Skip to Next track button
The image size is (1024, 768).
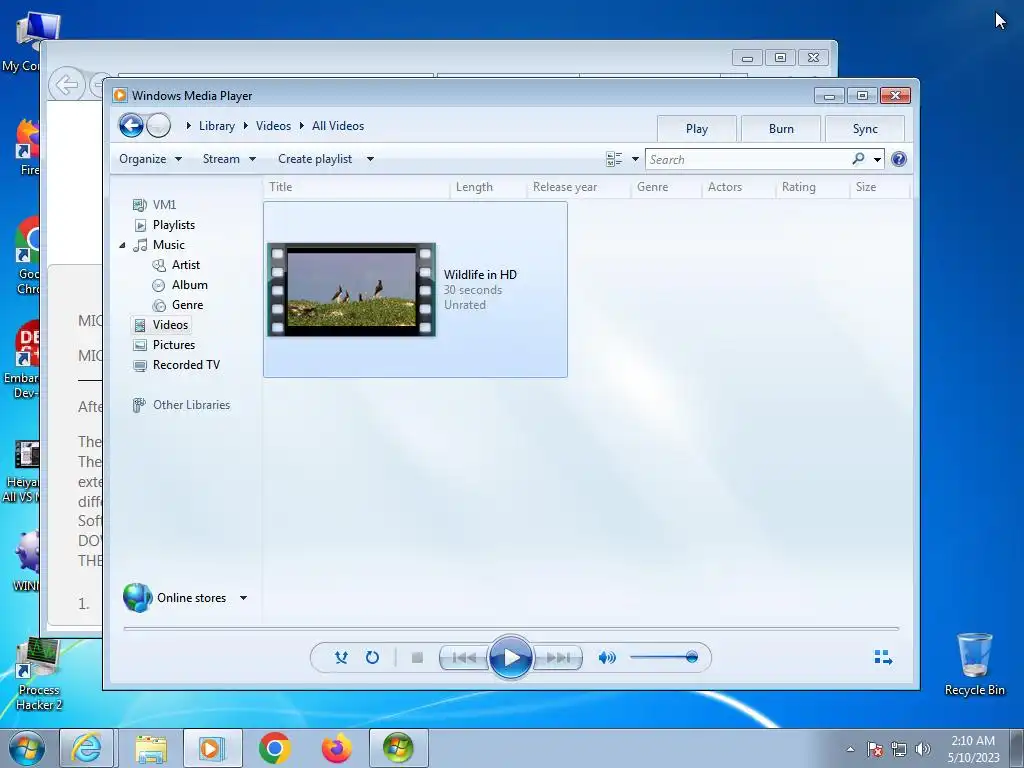(558, 658)
